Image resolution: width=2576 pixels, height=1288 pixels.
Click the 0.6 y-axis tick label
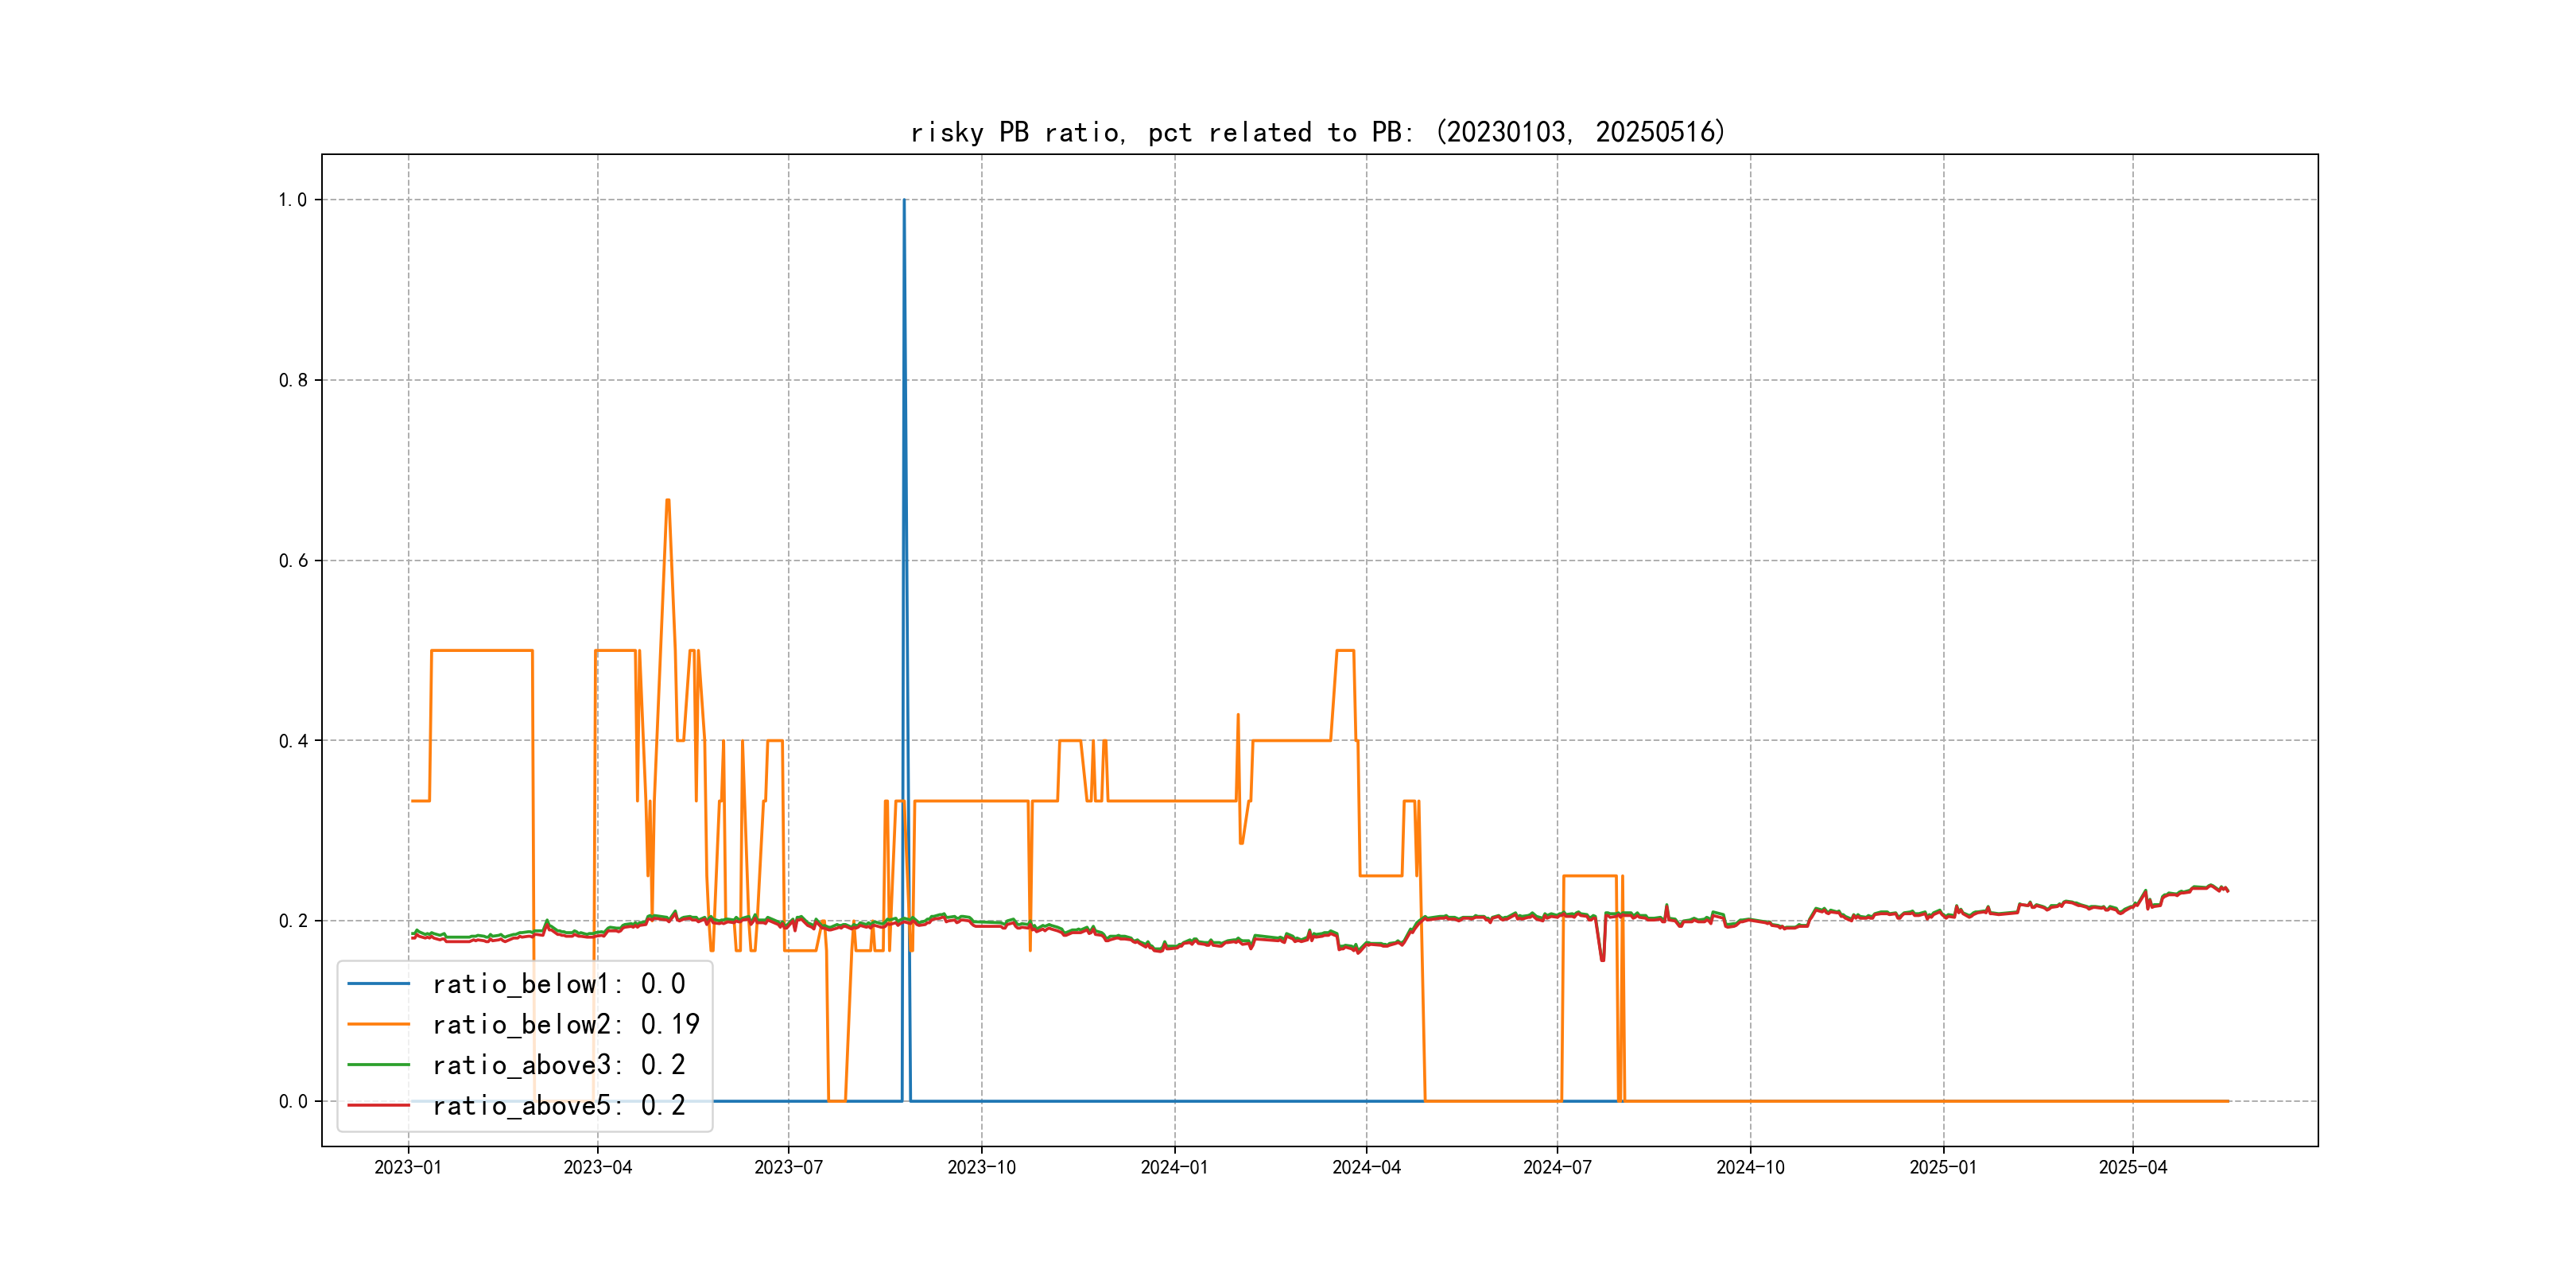(x=292, y=561)
